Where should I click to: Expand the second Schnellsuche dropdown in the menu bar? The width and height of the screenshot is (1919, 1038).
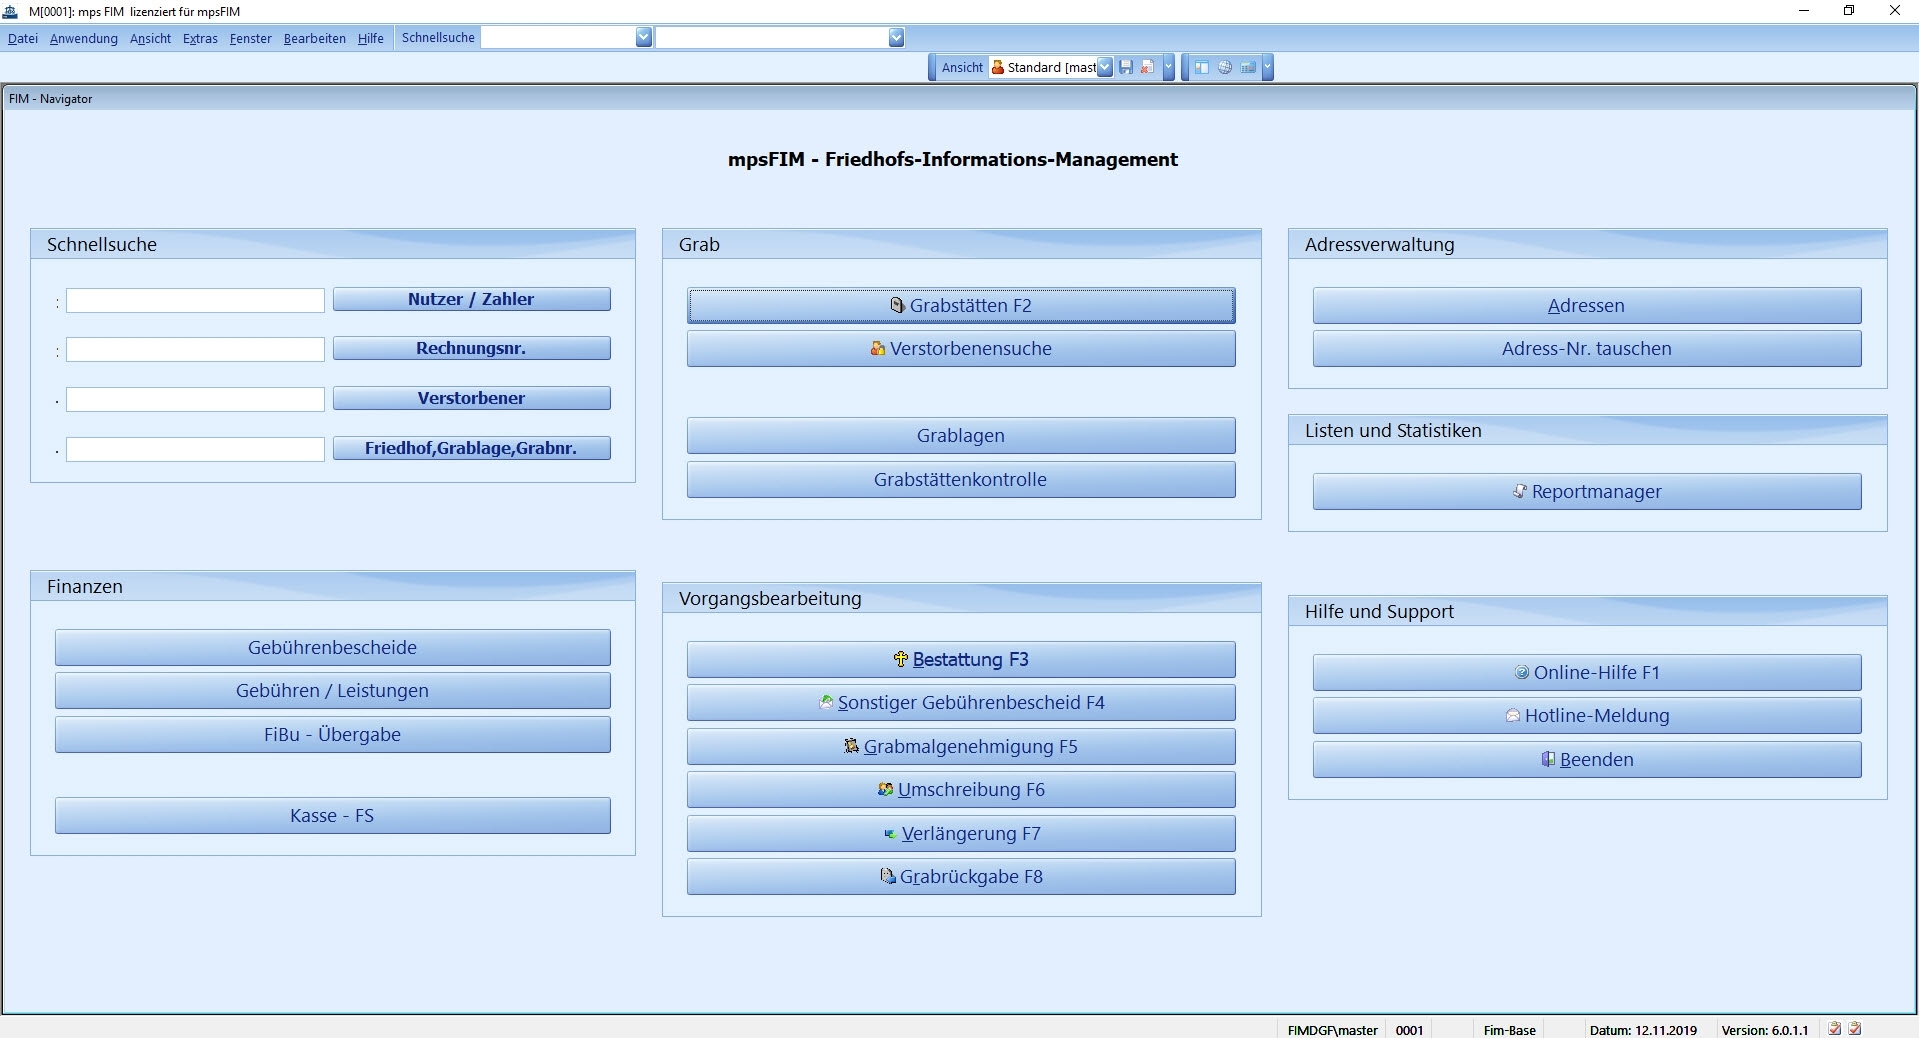(896, 38)
